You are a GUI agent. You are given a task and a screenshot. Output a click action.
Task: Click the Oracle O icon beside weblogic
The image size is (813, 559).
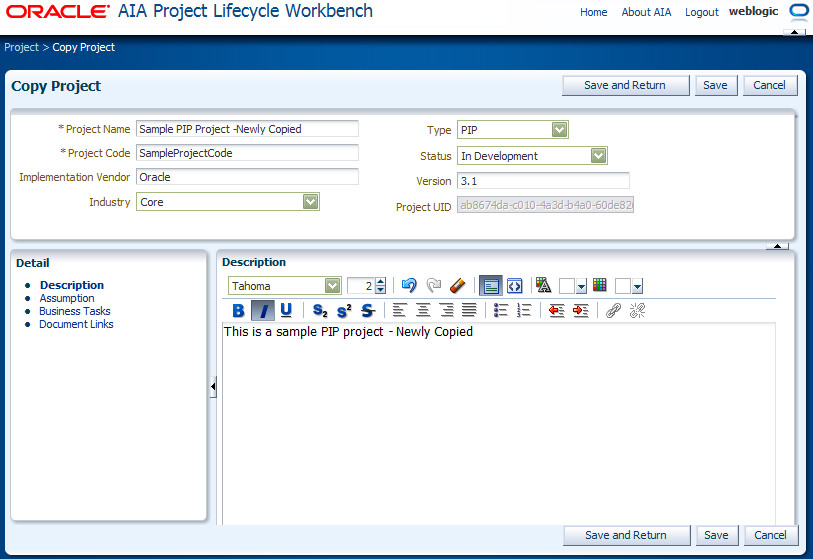point(799,11)
